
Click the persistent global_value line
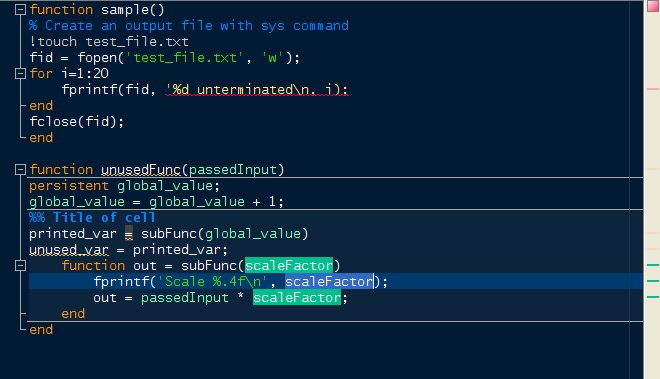124,186
